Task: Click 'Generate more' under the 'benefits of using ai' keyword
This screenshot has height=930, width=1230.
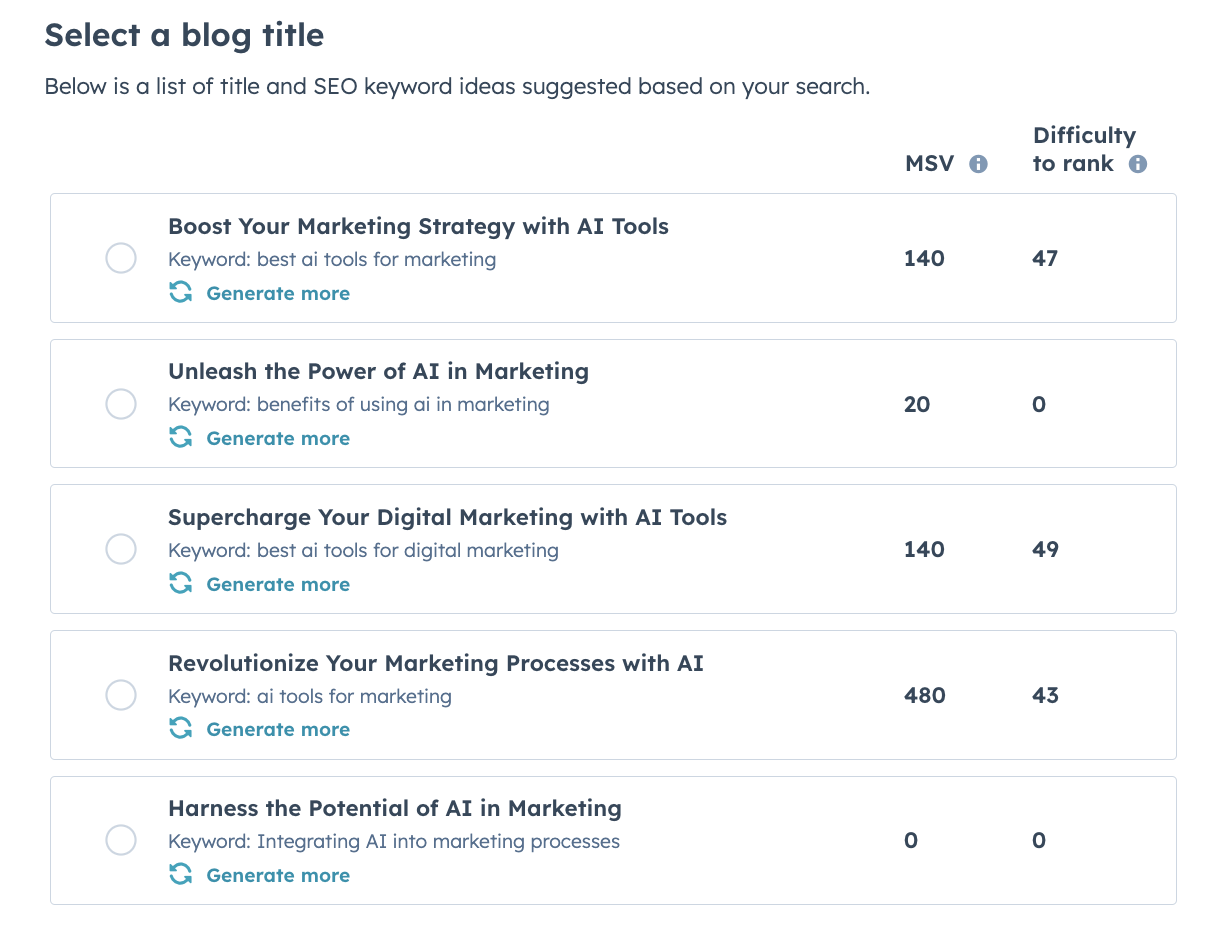Action: pyautogui.click(x=278, y=437)
